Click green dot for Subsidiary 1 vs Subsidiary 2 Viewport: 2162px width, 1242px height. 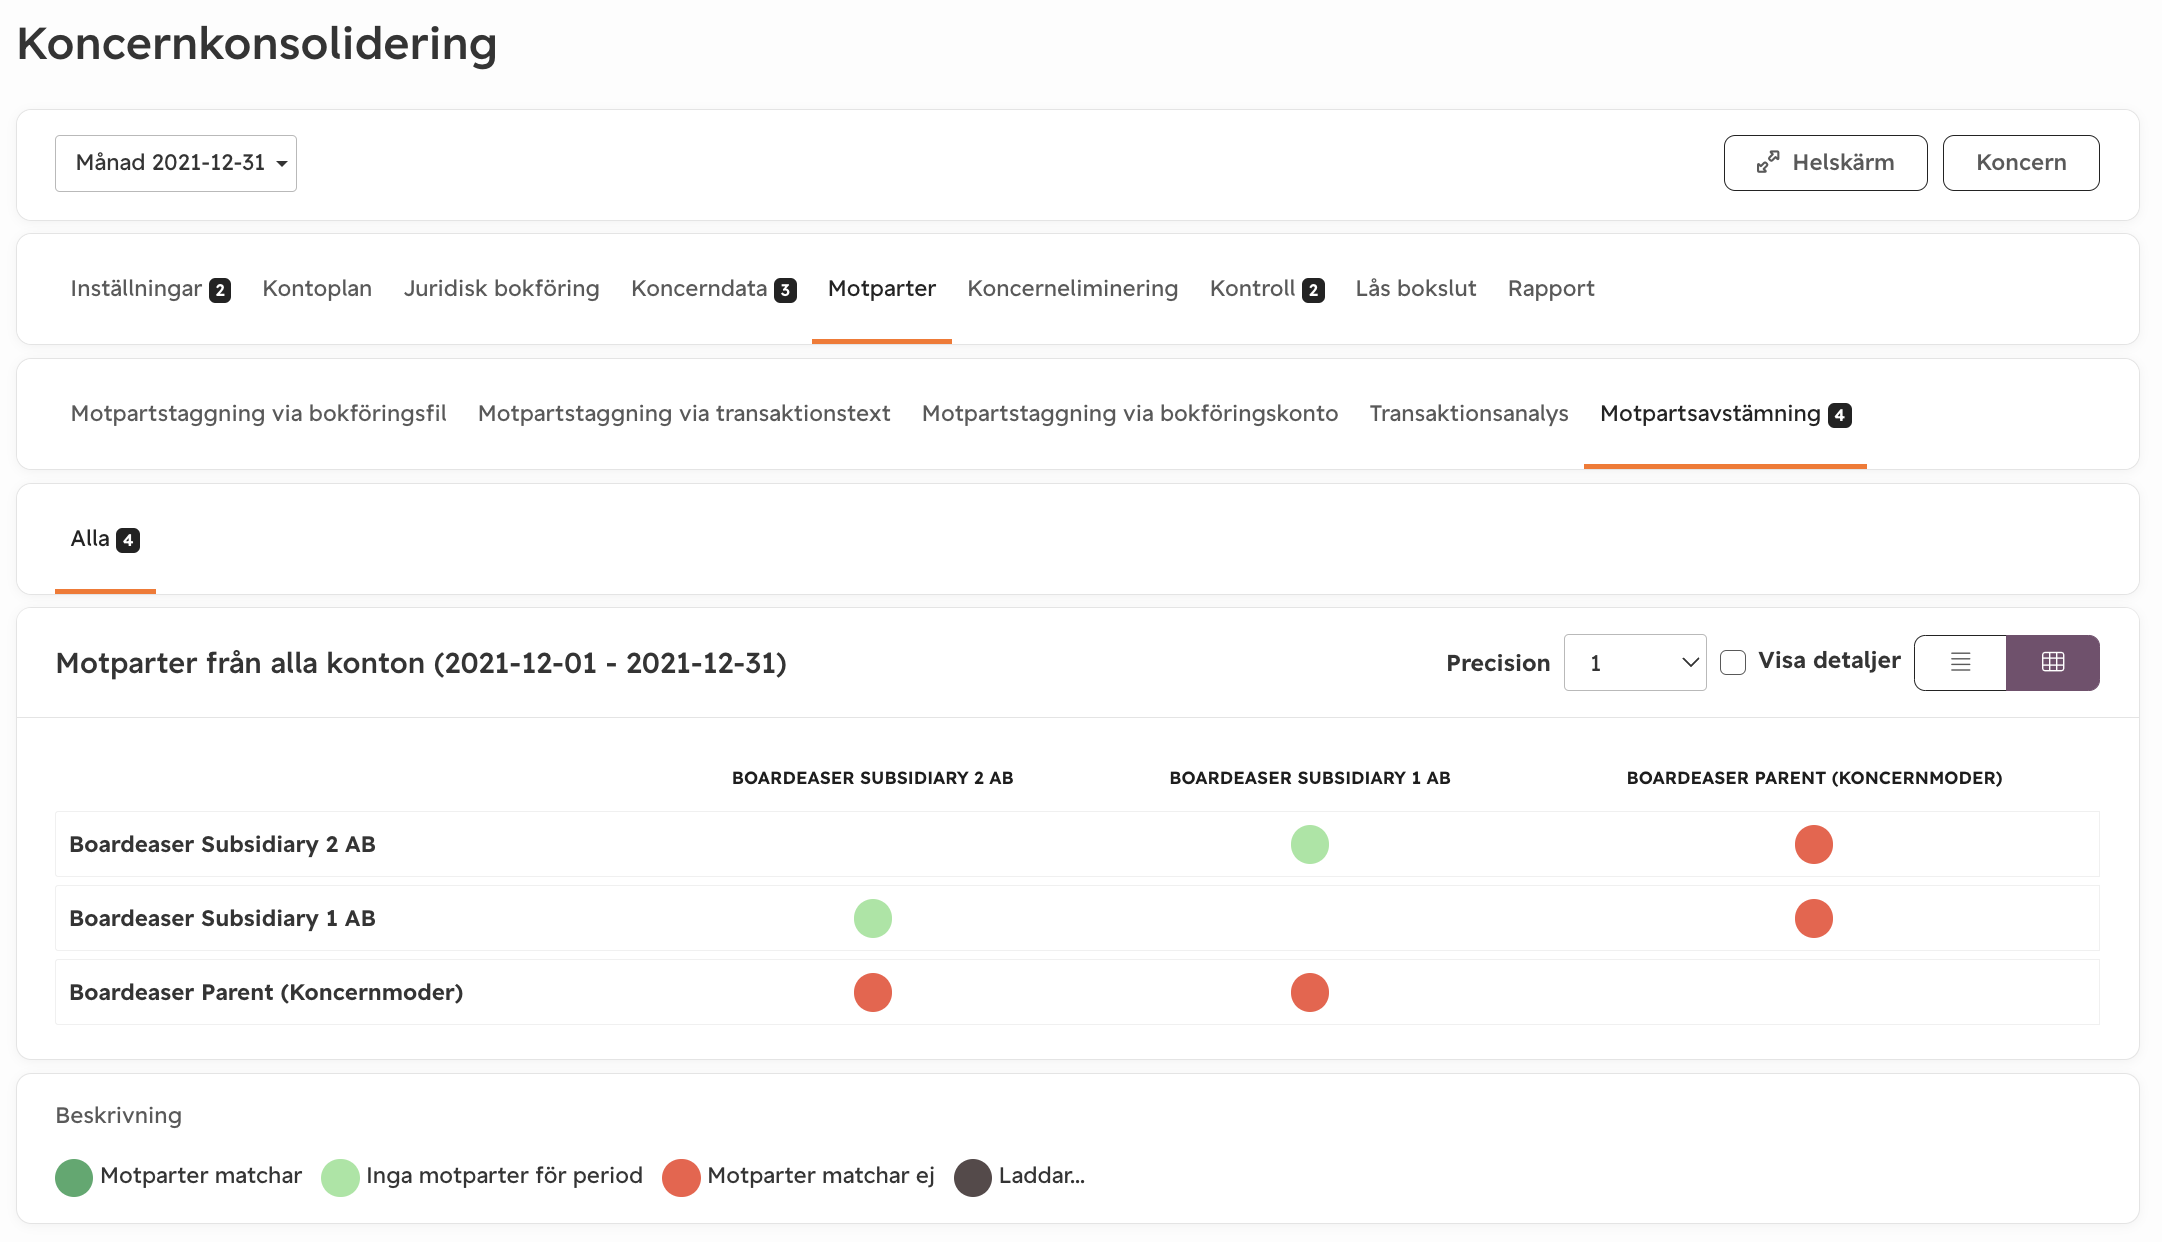(873, 918)
